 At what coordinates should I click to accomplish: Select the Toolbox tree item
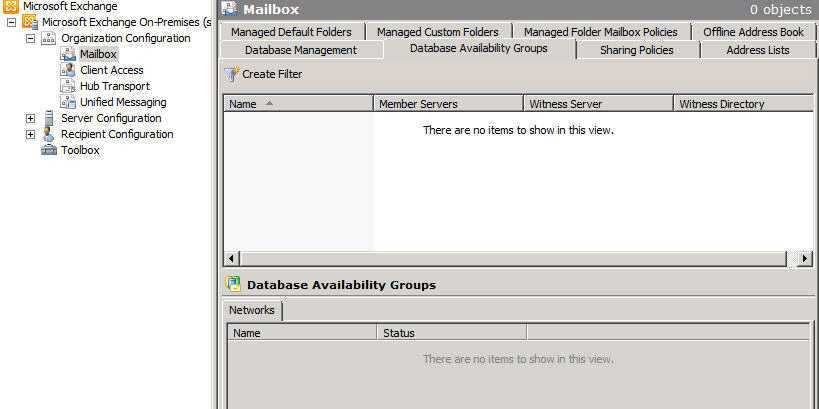click(80, 150)
